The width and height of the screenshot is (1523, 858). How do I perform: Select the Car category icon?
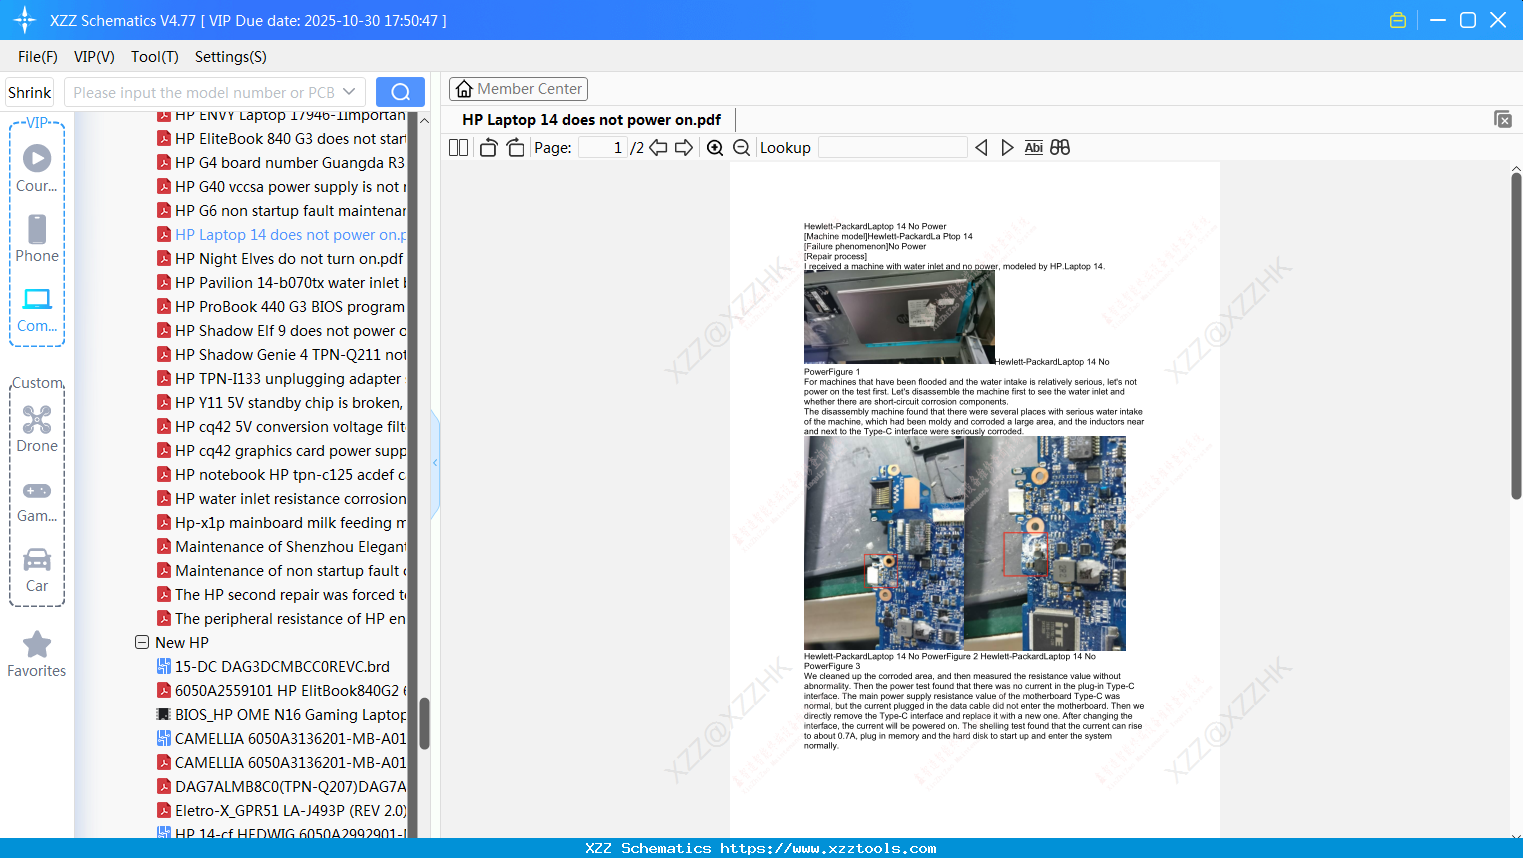[x=37, y=569]
